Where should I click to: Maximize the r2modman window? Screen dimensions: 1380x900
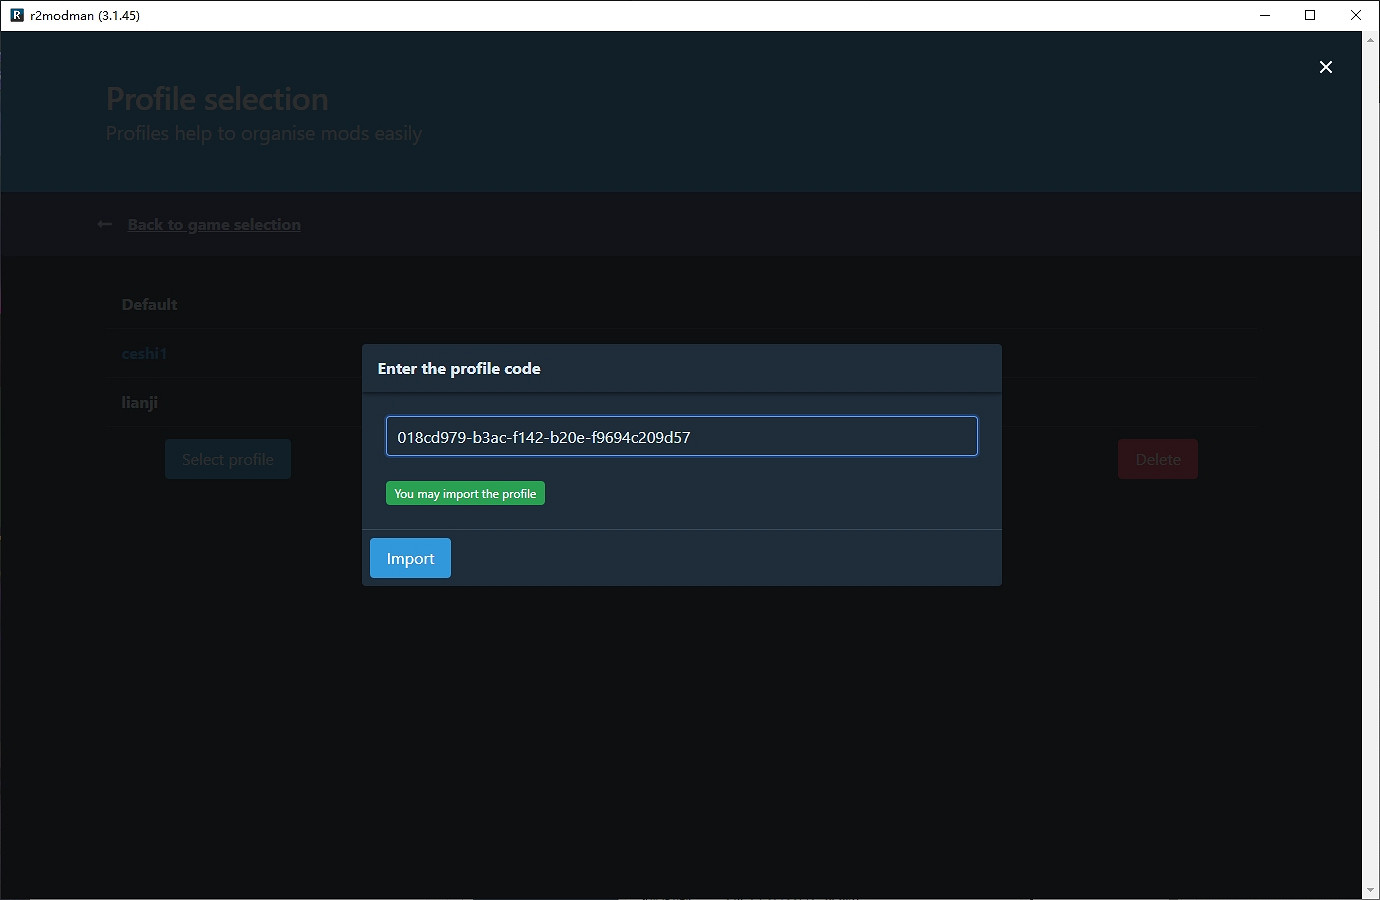click(1310, 15)
